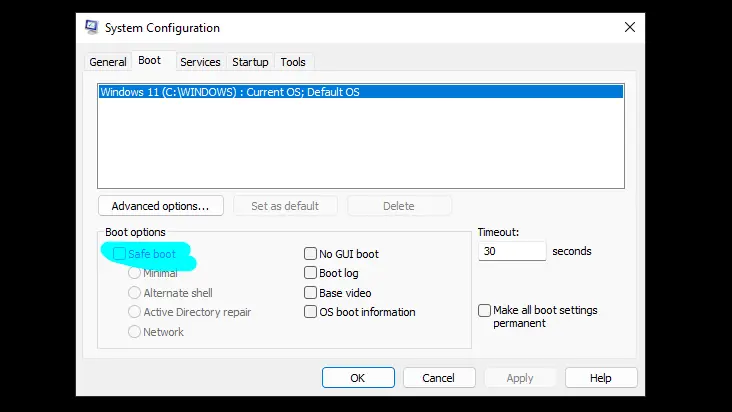This screenshot has width=732, height=412.
Task: Switch to the General tab
Action: point(108,62)
